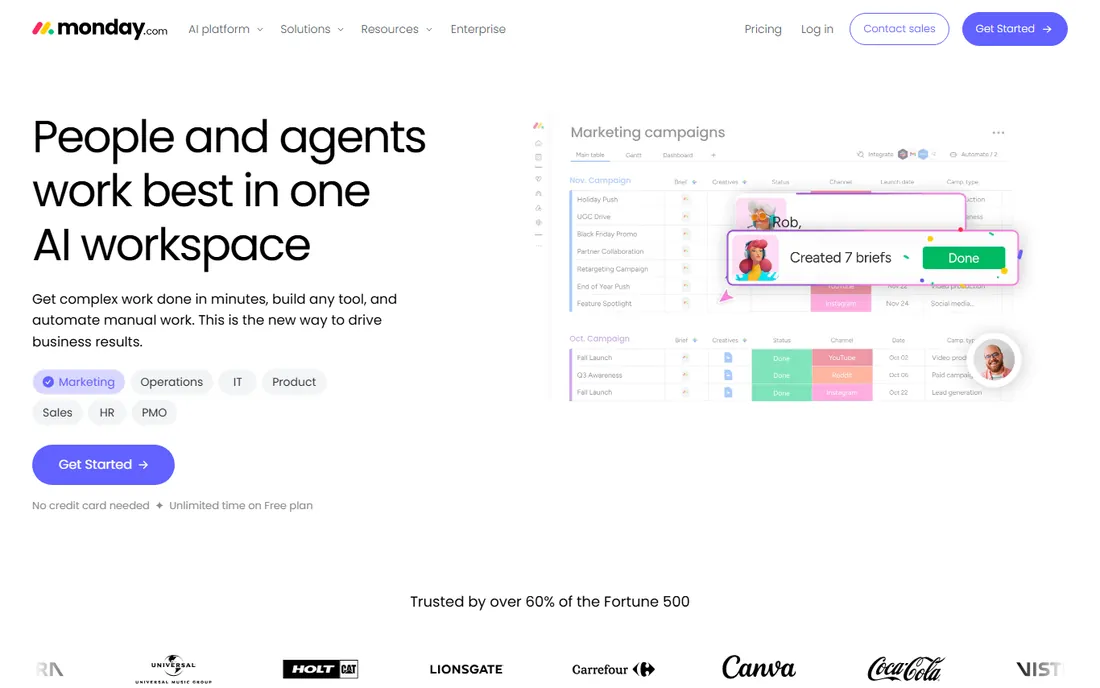
Task: Click the Automate icon in board toolbar
Action: tap(953, 154)
